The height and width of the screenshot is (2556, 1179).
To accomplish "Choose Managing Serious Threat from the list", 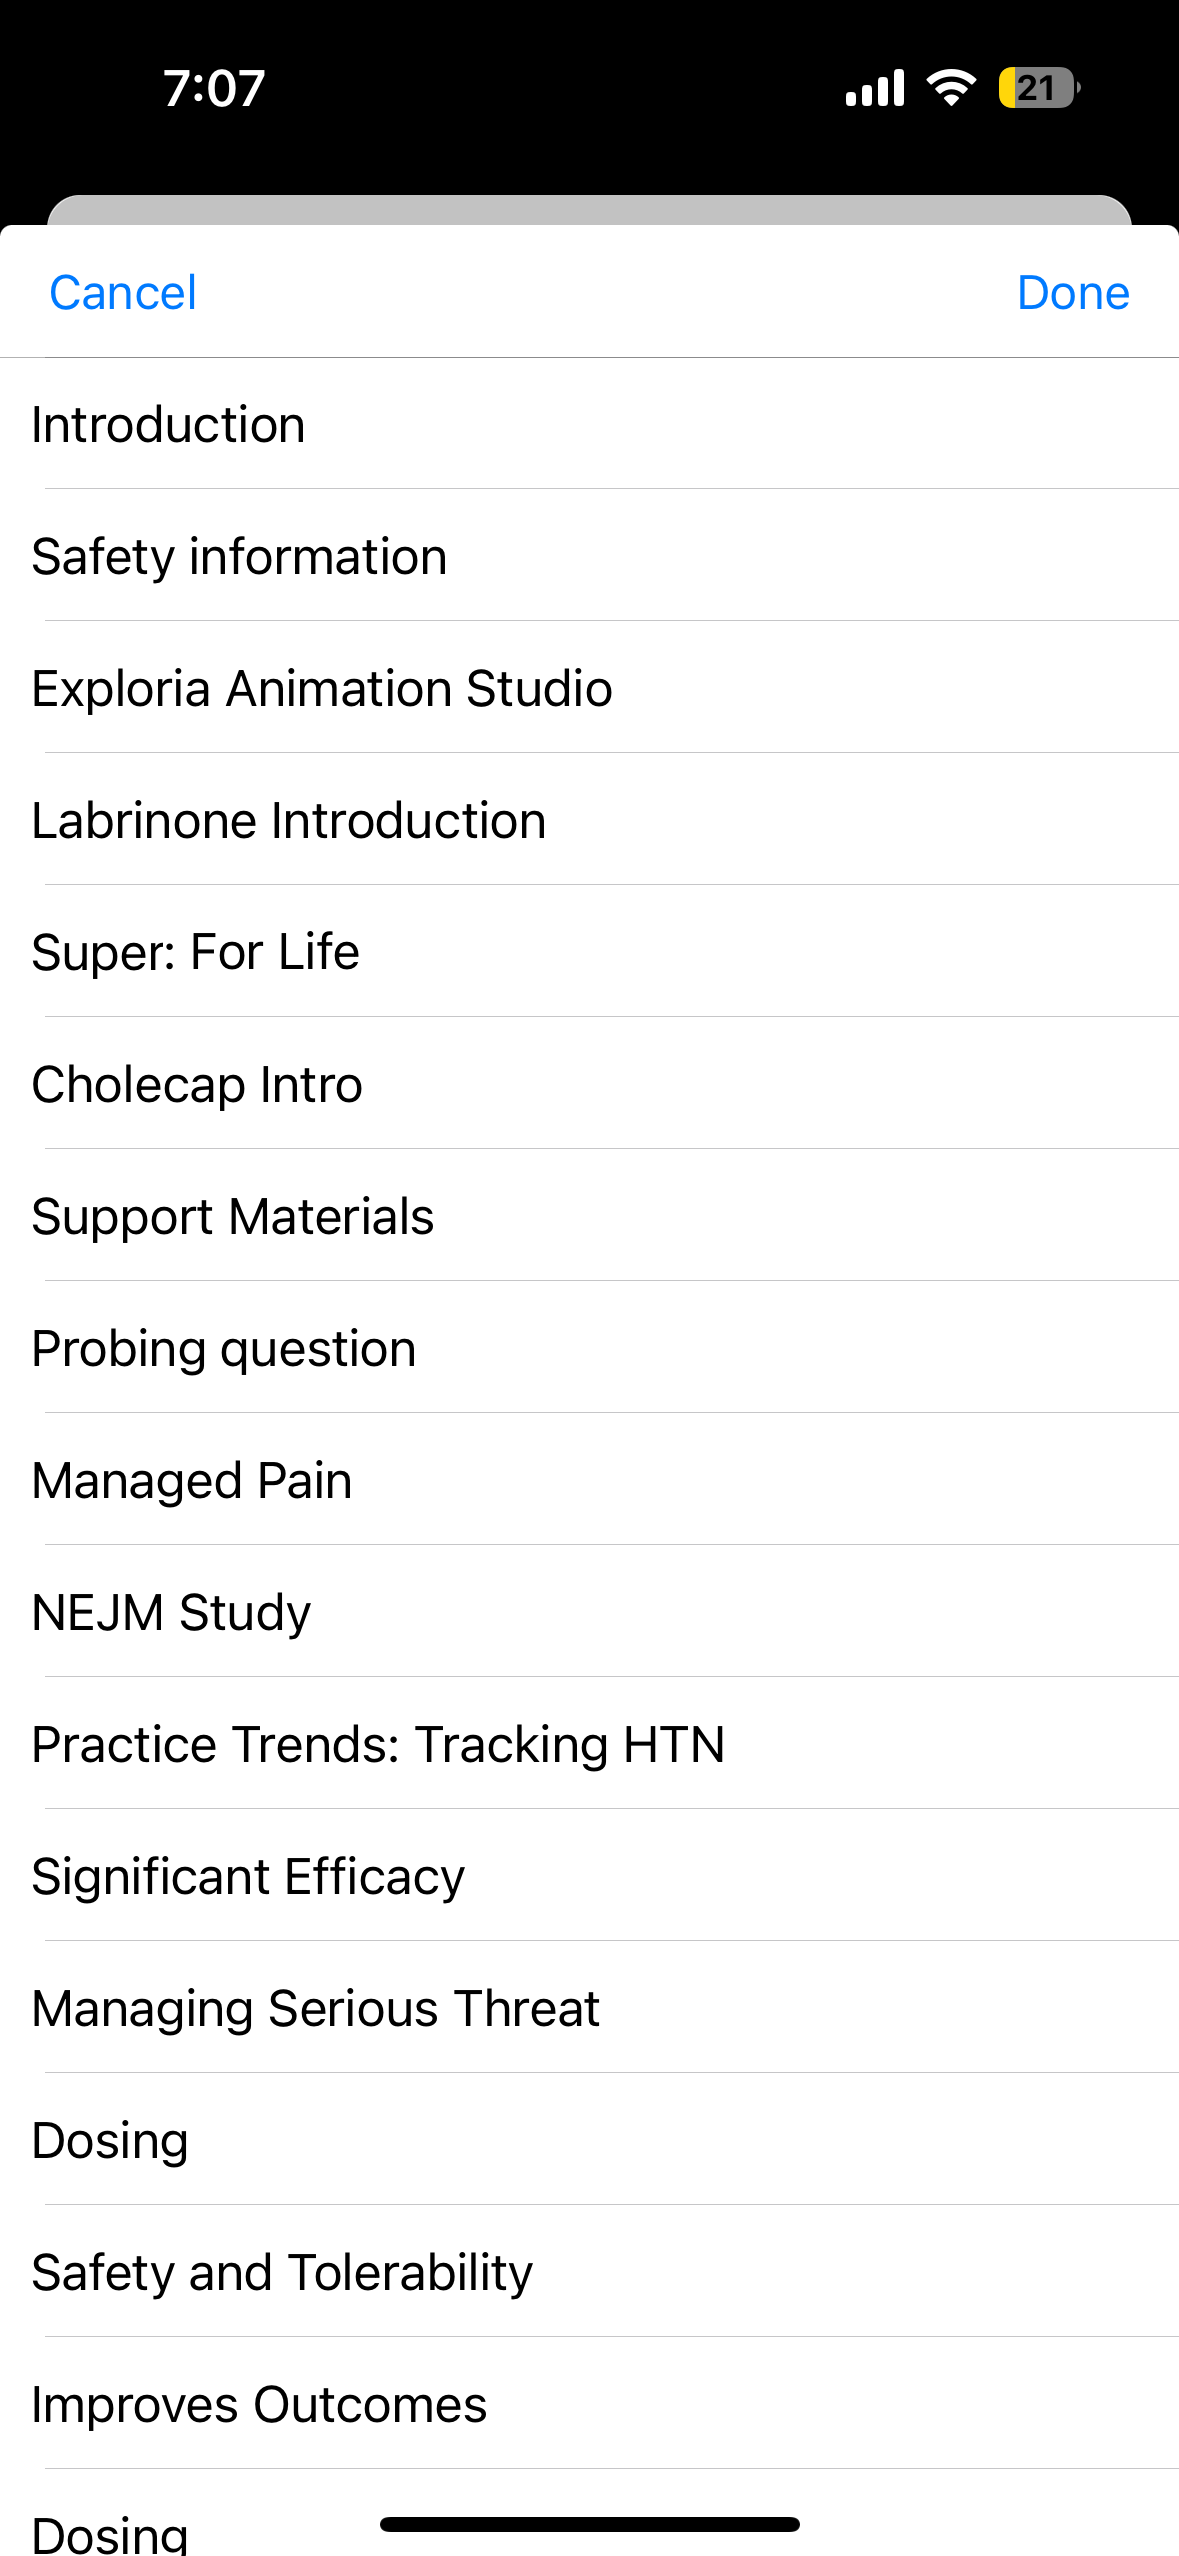I will pyautogui.click(x=315, y=2009).
